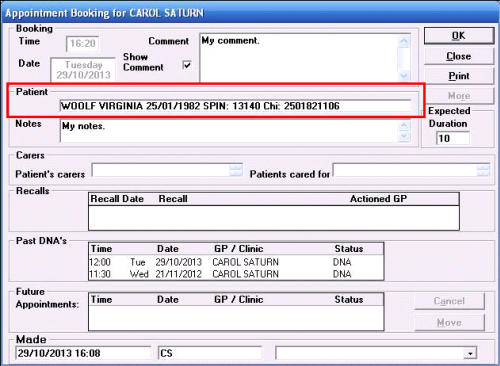Click the scroll down arrow in Notes box
The width and height of the screenshot is (500, 366).
tap(404, 136)
